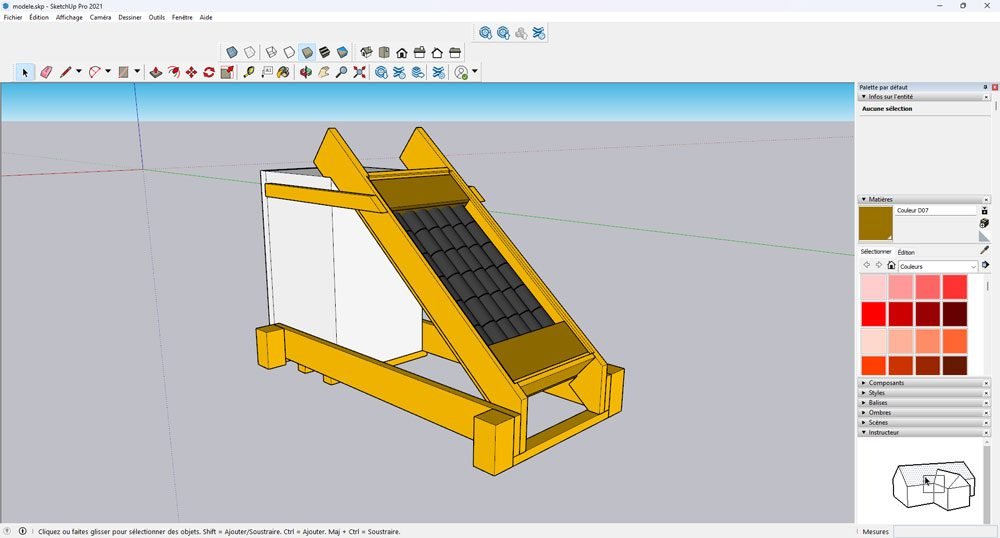Collapse the Matières panel

click(x=864, y=200)
